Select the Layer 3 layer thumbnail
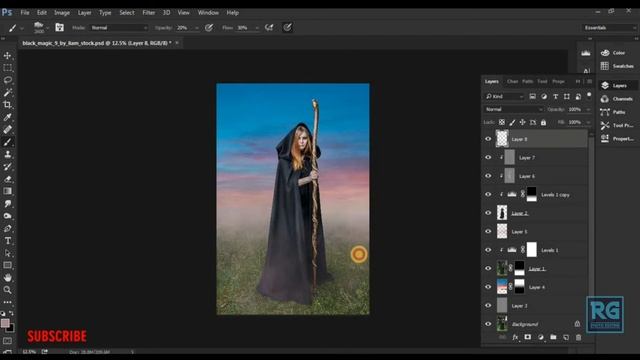Image resolution: width=640 pixels, height=360 pixels. click(x=502, y=305)
